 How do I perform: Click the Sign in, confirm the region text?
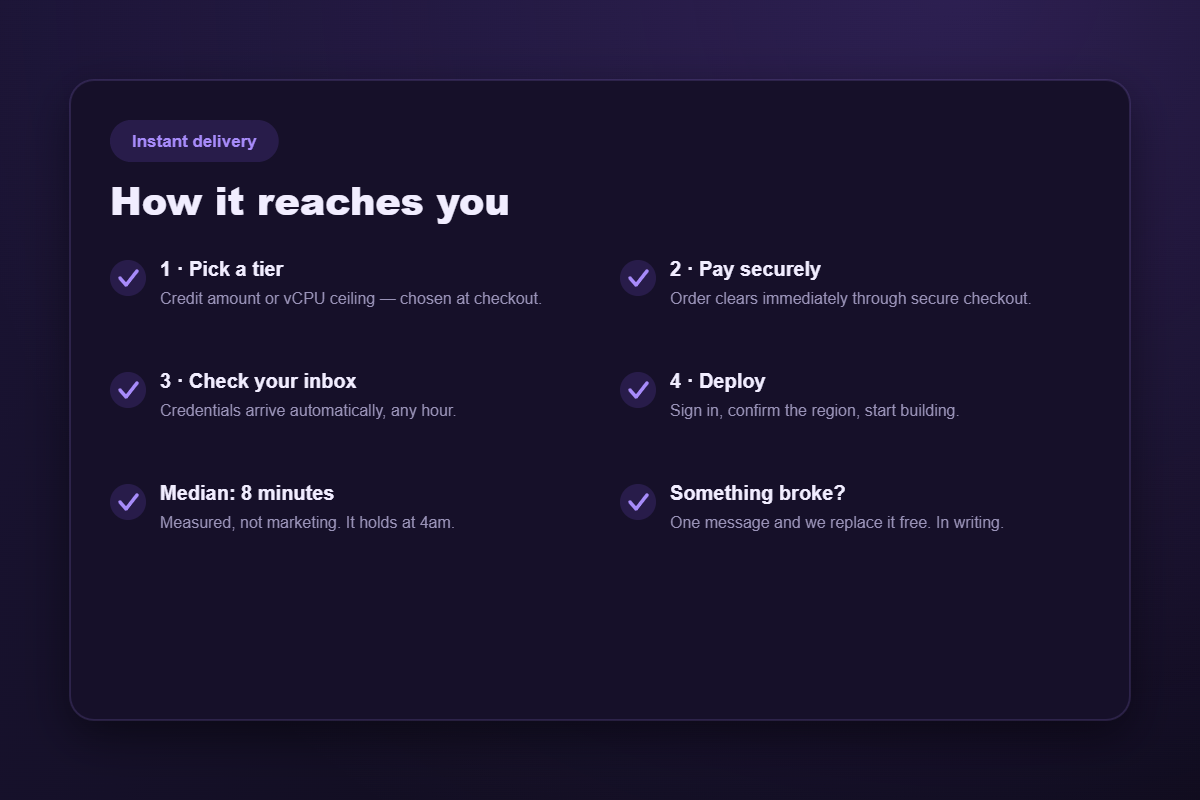click(x=815, y=411)
